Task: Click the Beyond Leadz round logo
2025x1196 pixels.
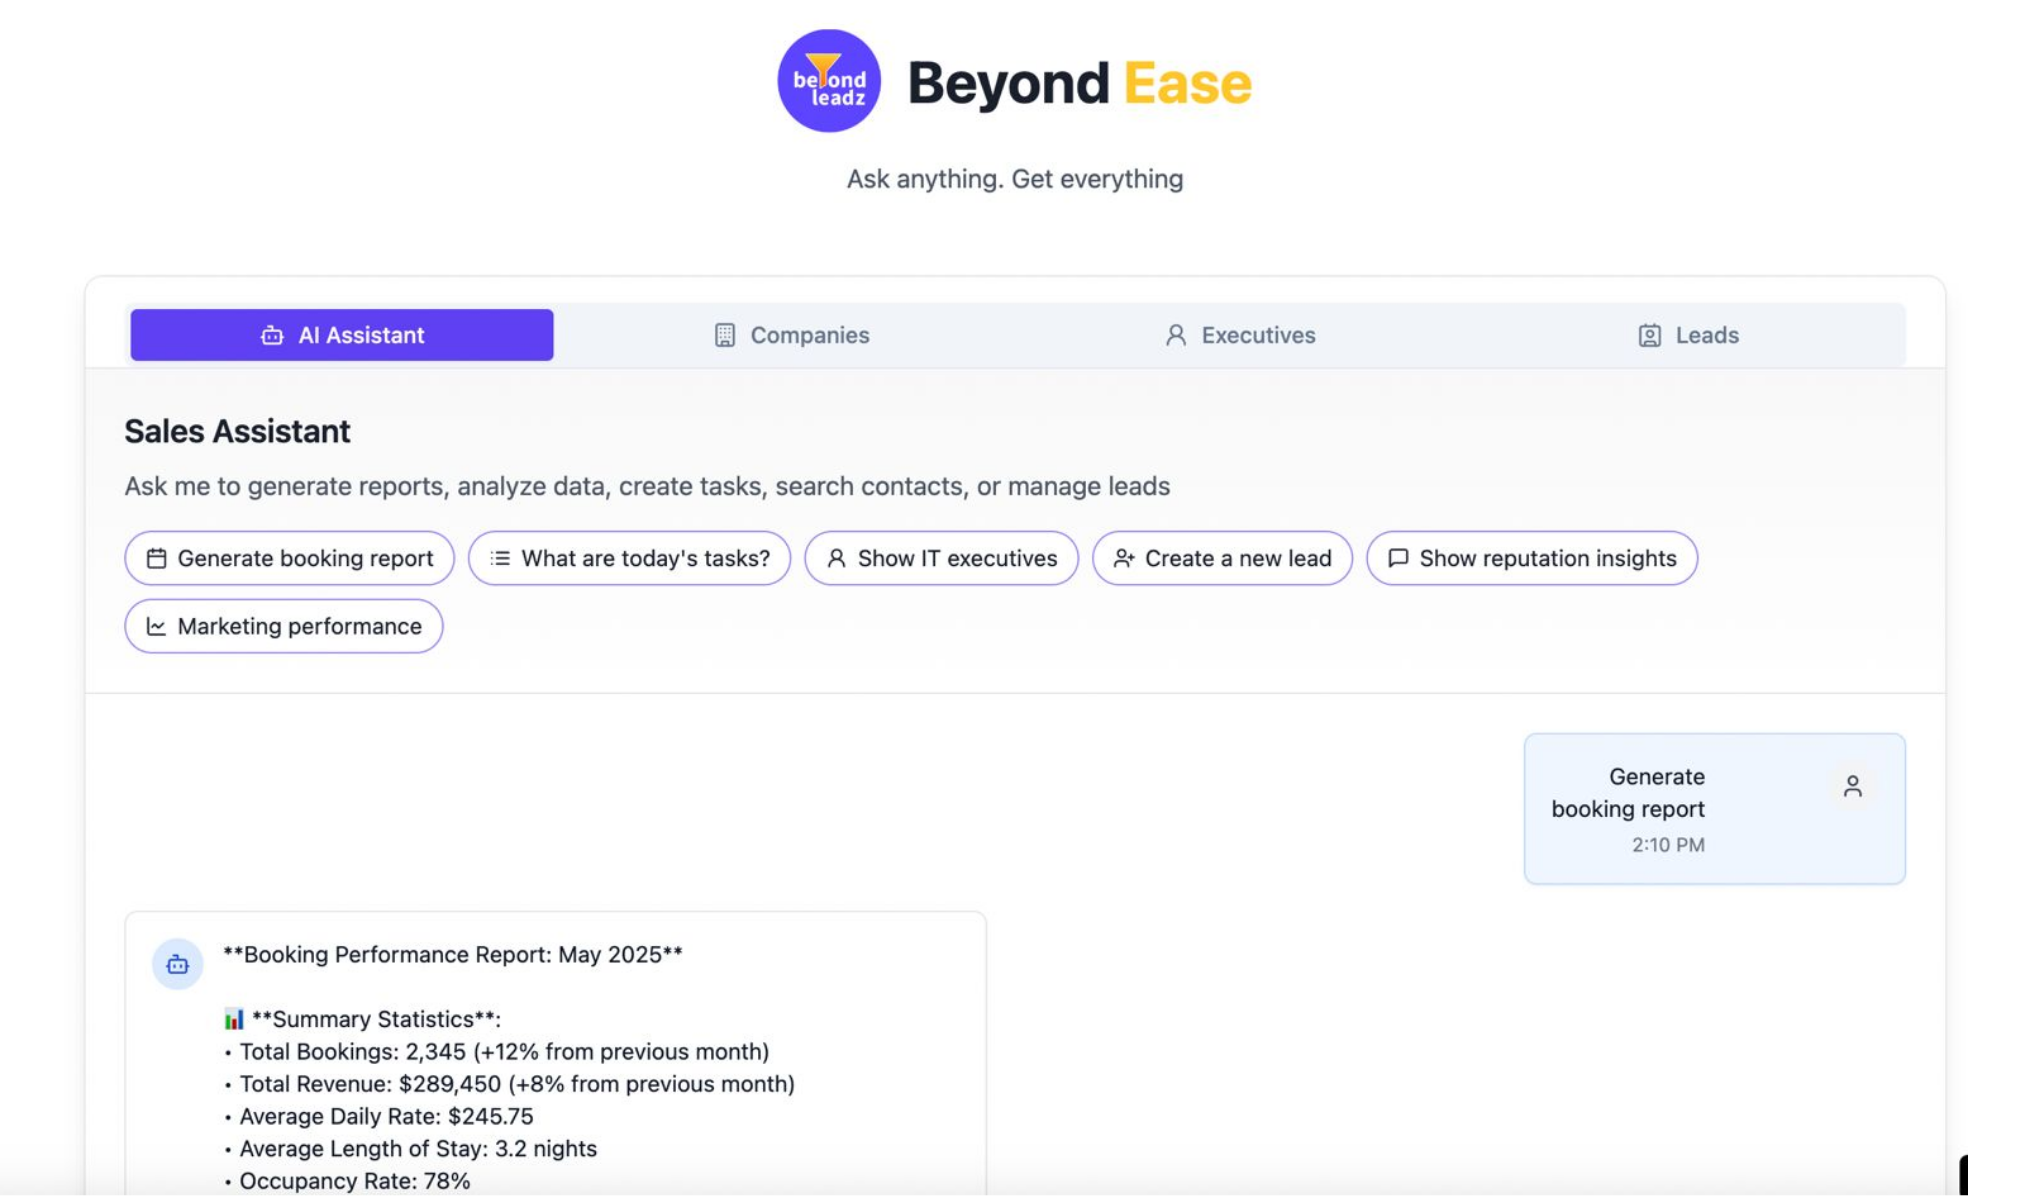Action: 828,81
